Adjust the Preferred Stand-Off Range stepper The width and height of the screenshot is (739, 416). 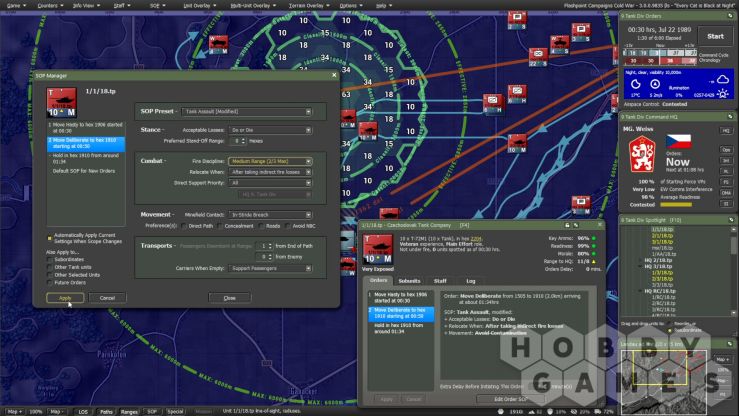(244, 141)
